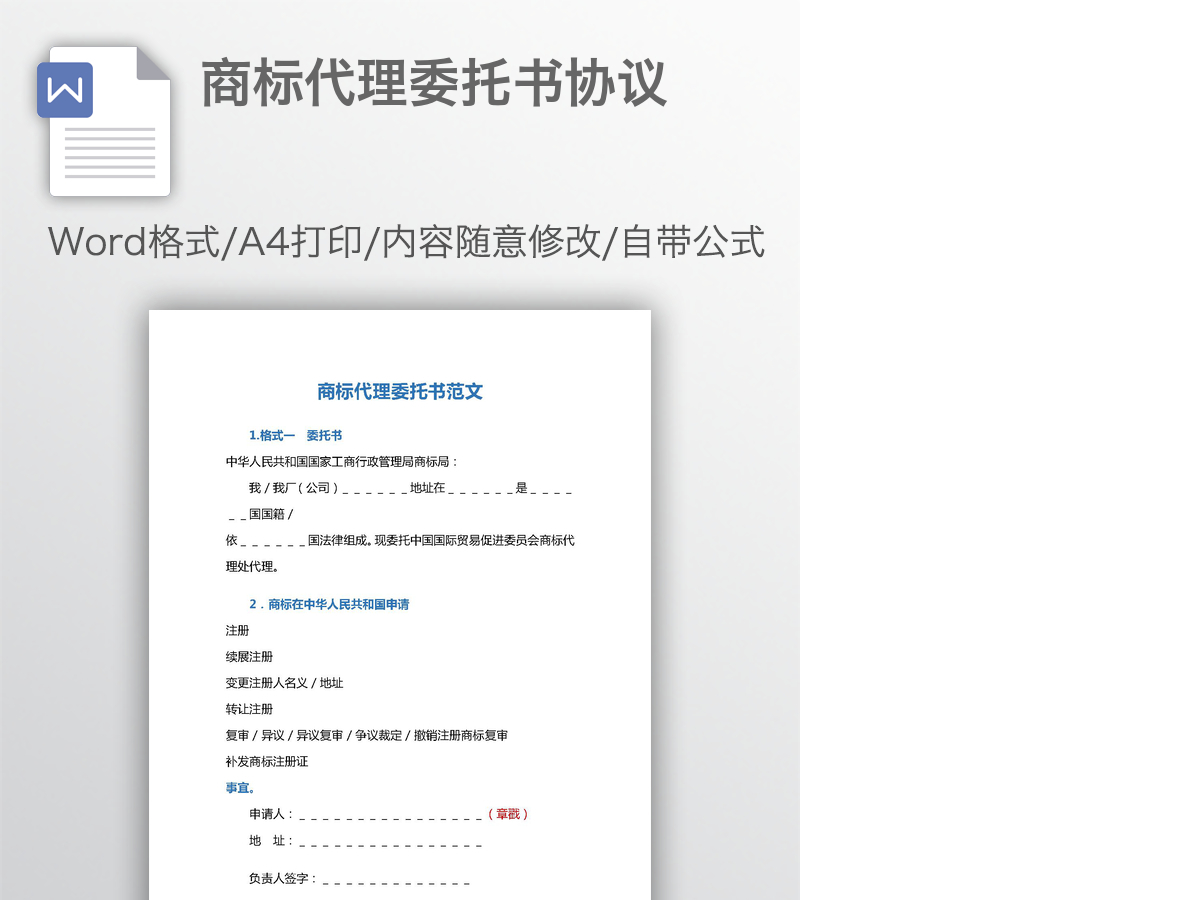Image resolution: width=1200 pixels, height=900 pixels.
Task: Click the line starting 依＿＿＿＿＿＿国法律组成
Action: (400, 541)
